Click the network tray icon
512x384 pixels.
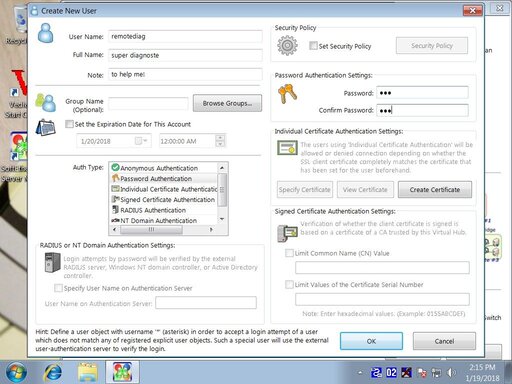pyautogui.click(x=436, y=373)
